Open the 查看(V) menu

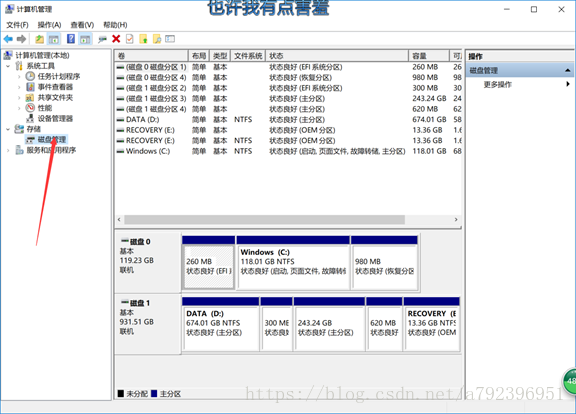click(x=82, y=25)
